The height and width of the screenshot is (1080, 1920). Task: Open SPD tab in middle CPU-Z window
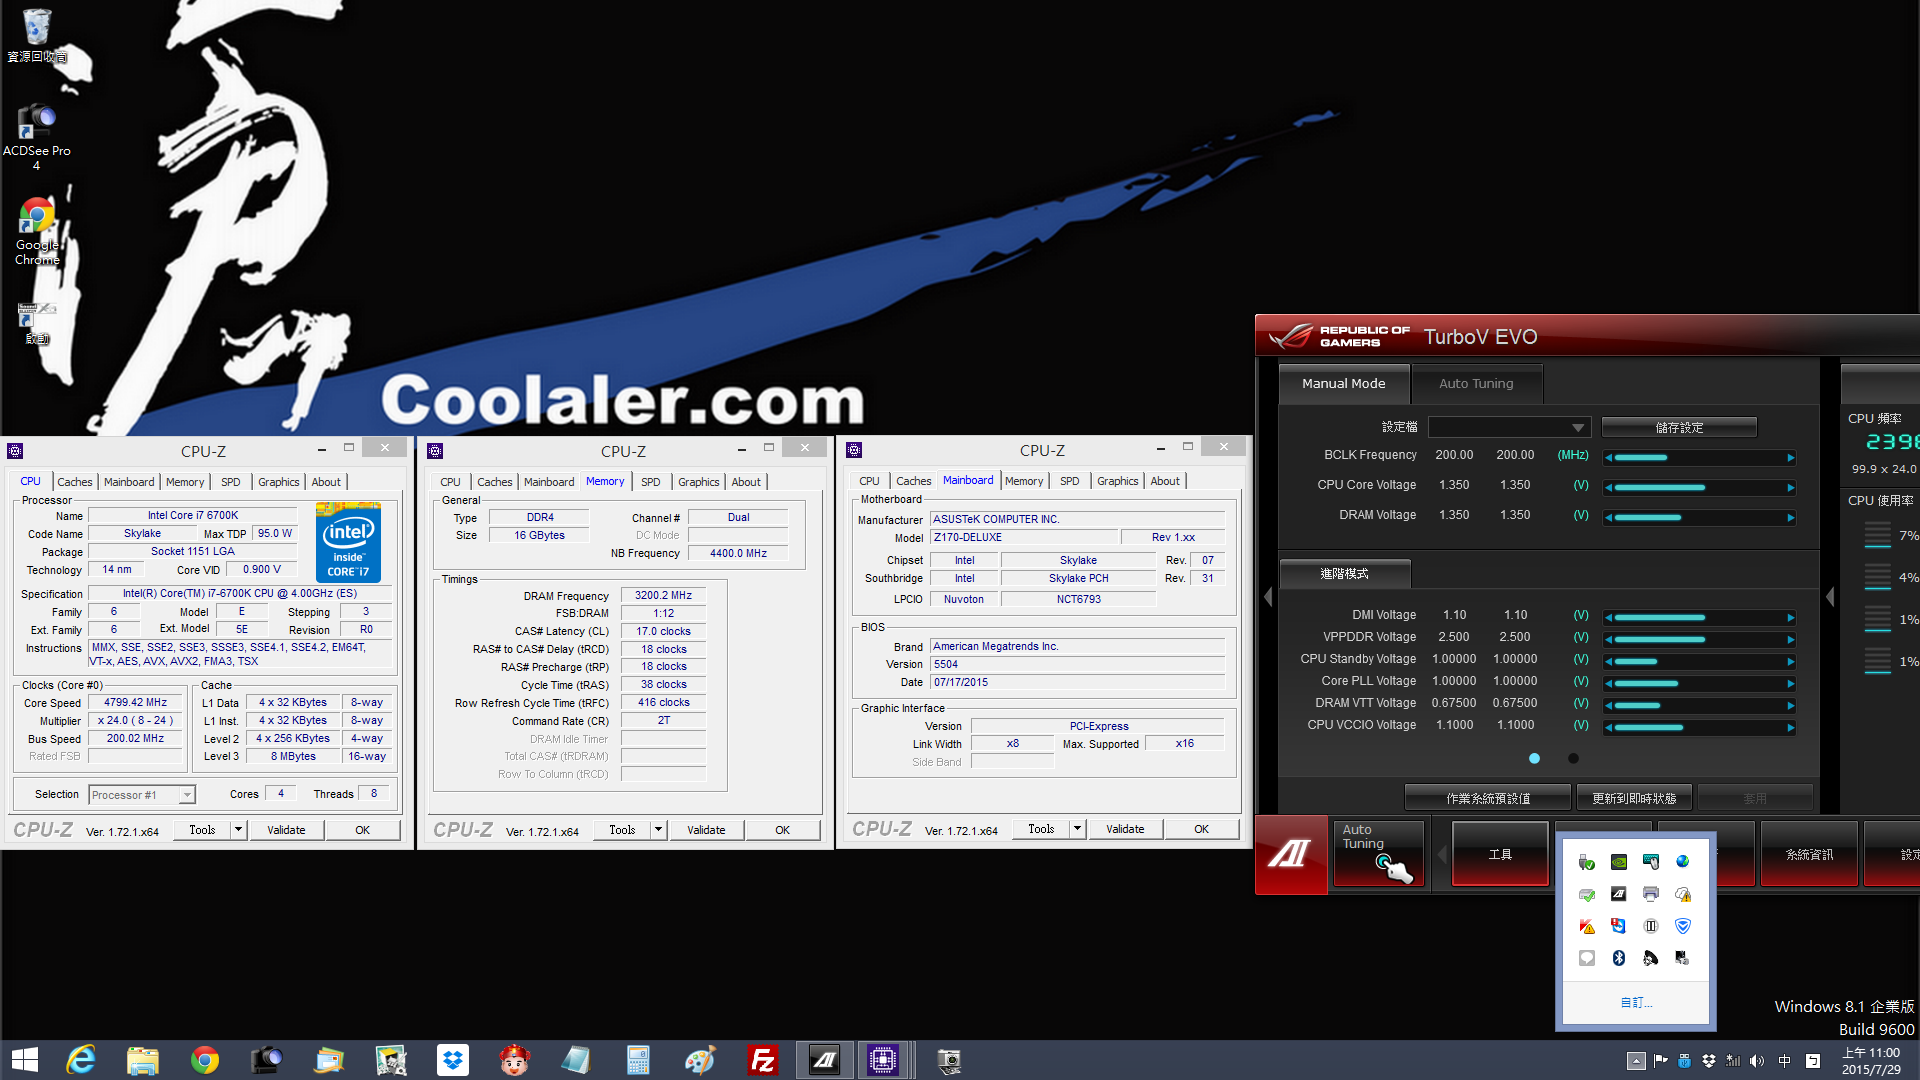pos(650,482)
